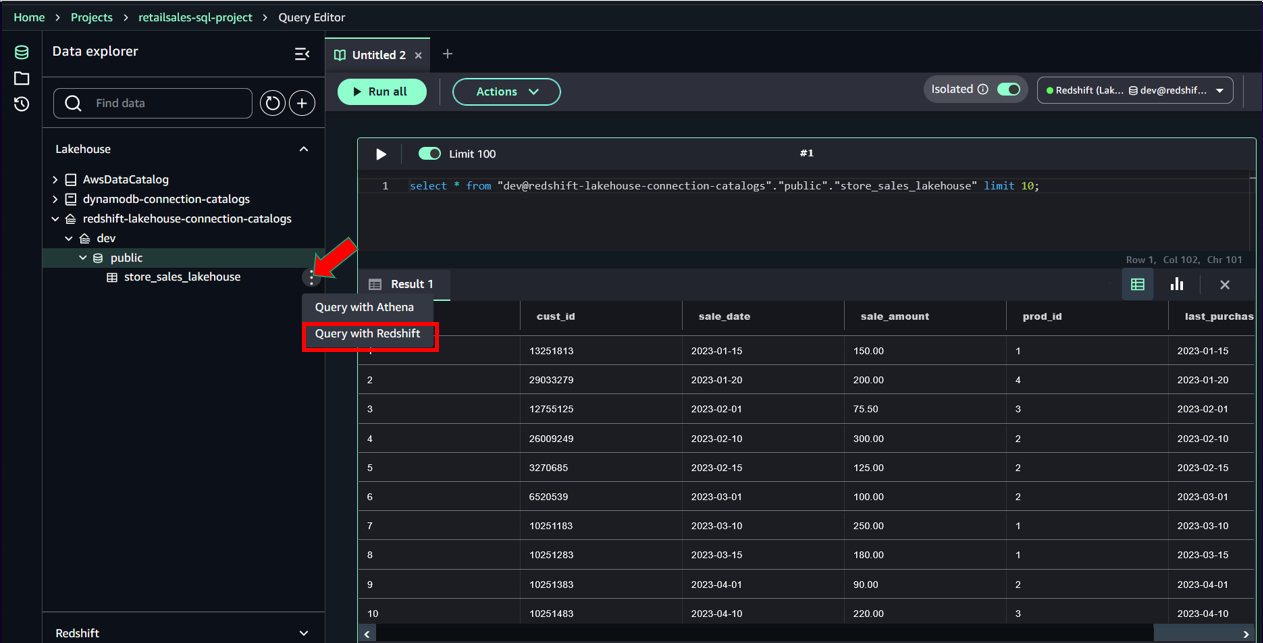
Task: Switch to the Untitled 2 tab
Action: pos(379,56)
